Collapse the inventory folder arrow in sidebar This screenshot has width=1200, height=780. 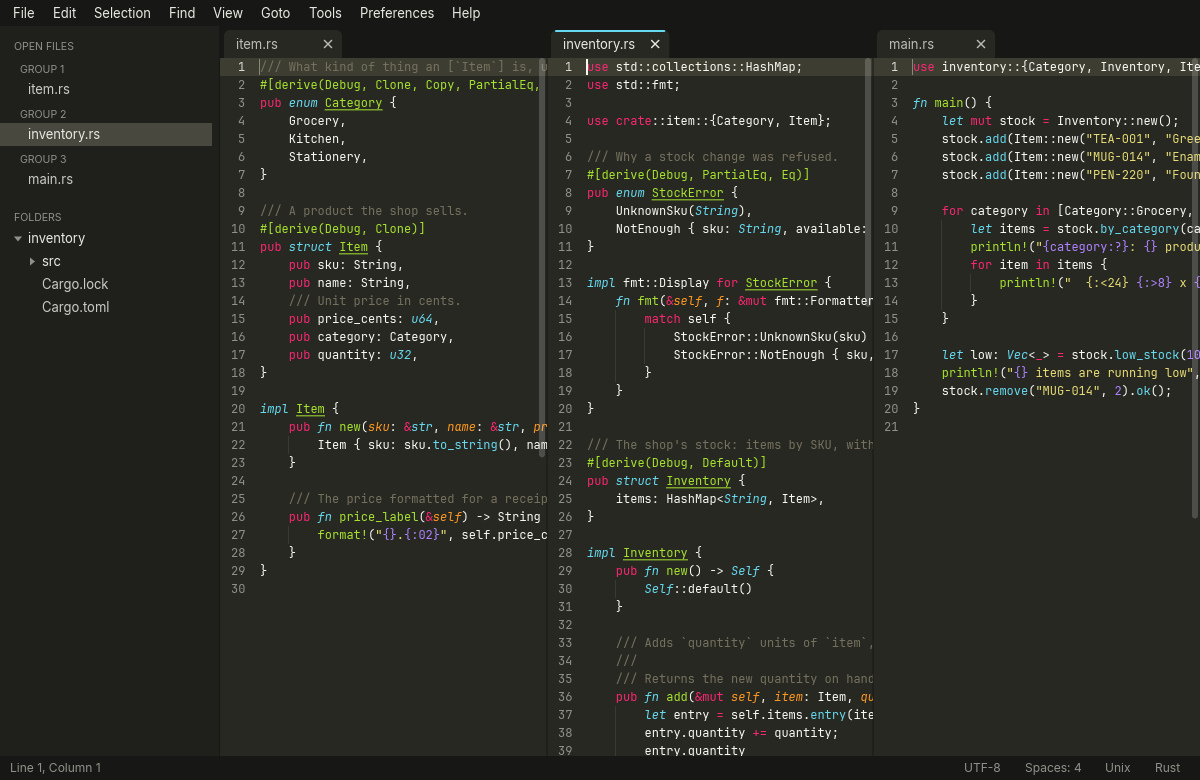[x=18, y=239]
